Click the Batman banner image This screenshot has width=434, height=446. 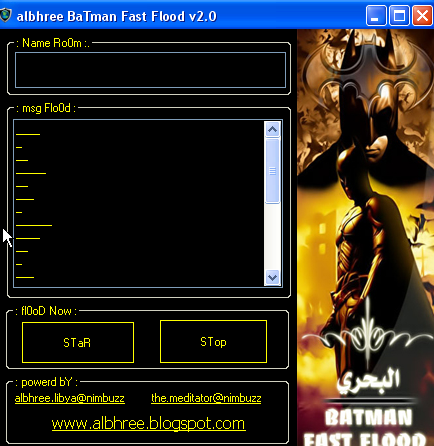pyautogui.click(x=365, y=237)
